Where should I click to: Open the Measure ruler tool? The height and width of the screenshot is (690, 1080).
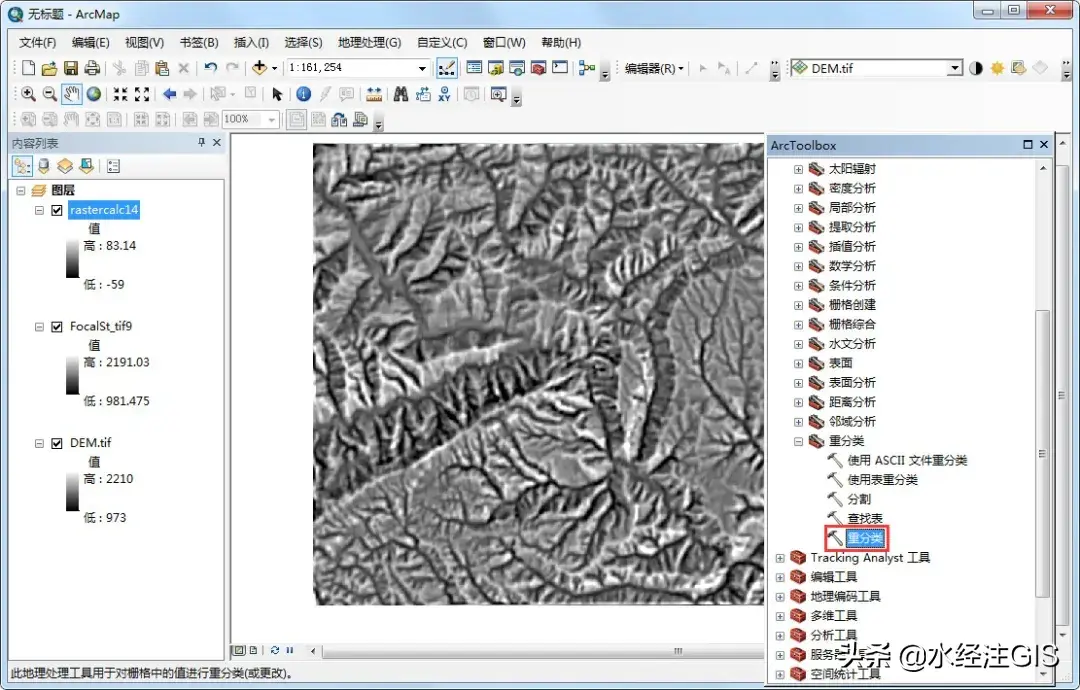(x=374, y=94)
